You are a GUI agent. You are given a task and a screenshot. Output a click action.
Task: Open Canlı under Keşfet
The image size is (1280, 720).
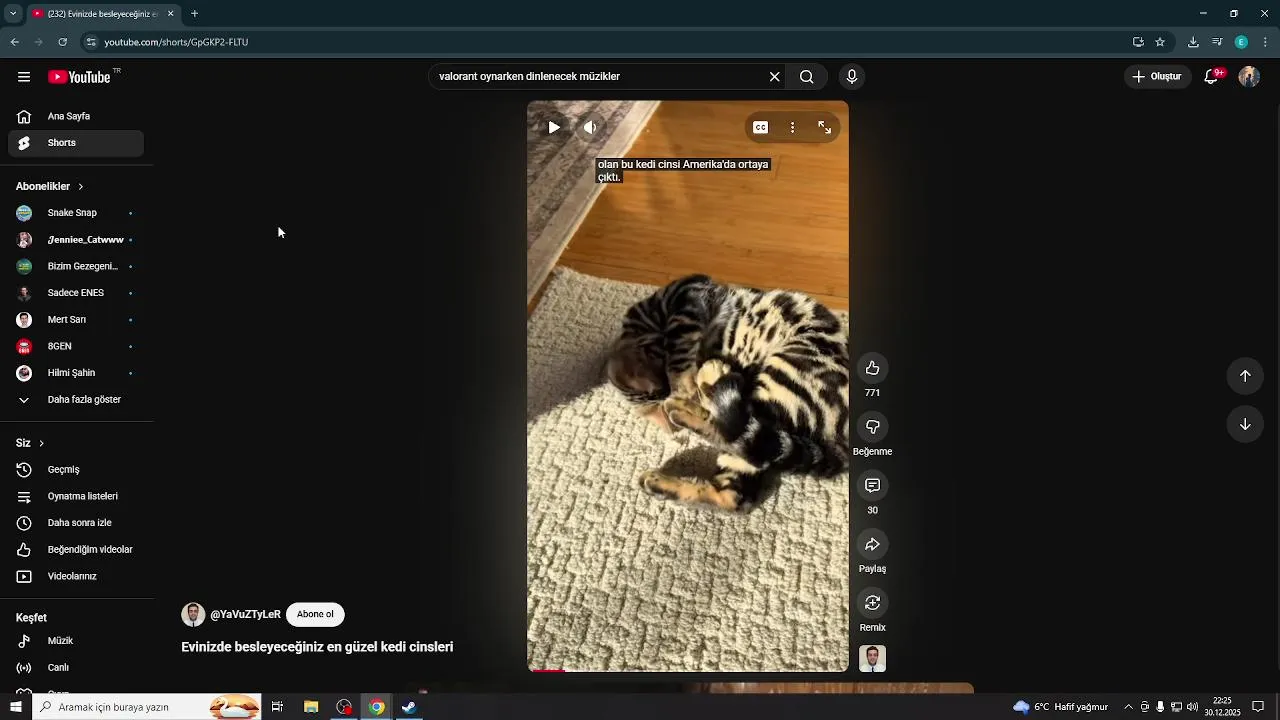[x=76, y=668]
